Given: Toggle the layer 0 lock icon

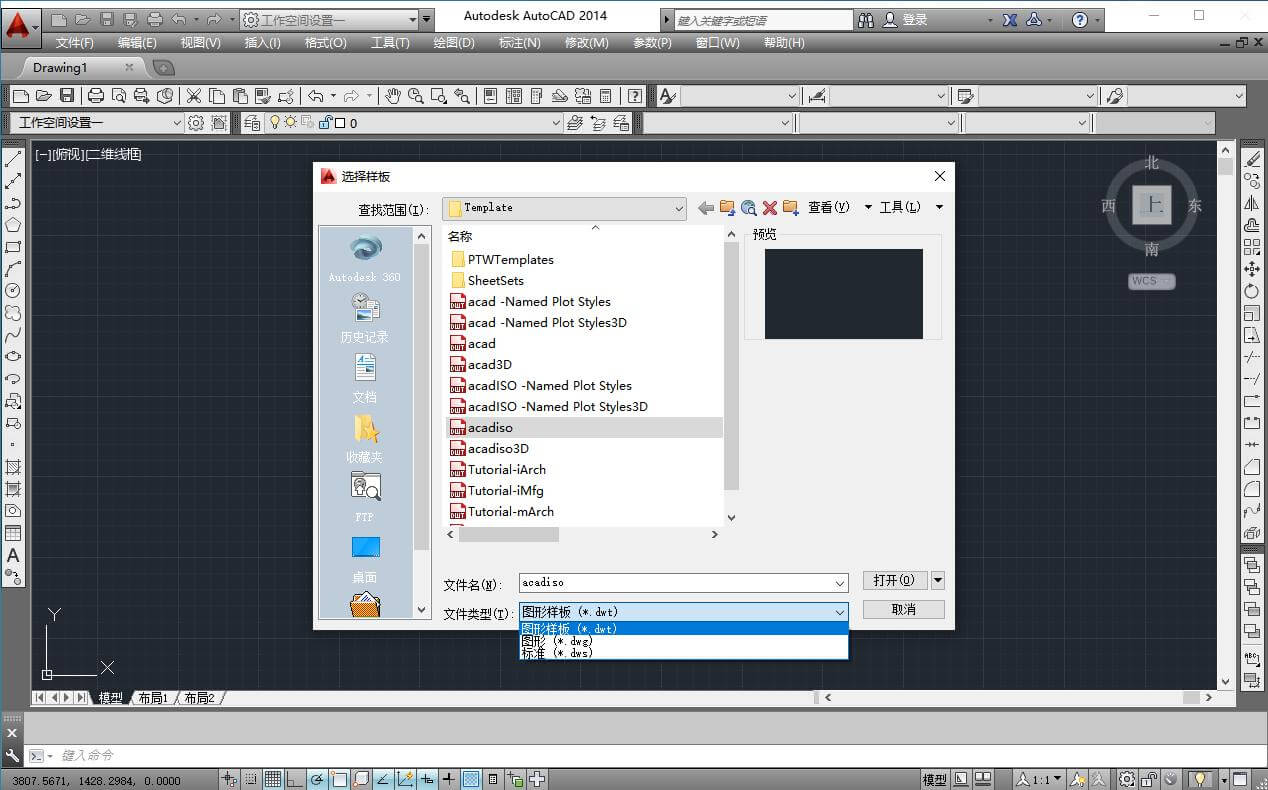Looking at the screenshot, I should pos(325,123).
